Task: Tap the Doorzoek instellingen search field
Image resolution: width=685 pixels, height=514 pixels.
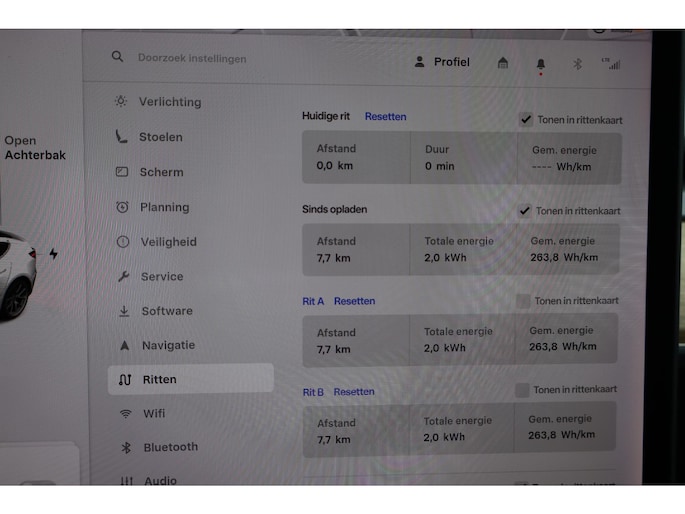Action: tap(192, 59)
